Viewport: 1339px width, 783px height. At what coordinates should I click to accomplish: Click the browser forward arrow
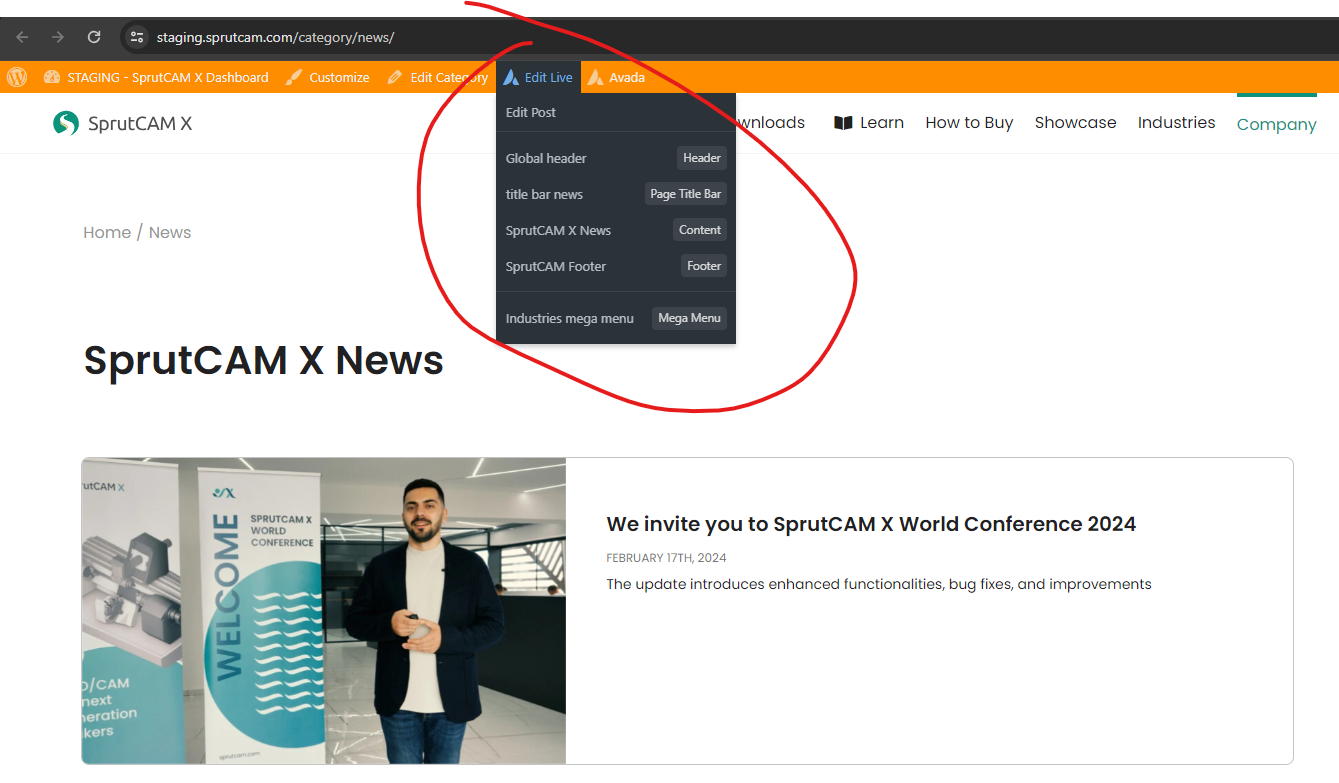(x=58, y=37)
